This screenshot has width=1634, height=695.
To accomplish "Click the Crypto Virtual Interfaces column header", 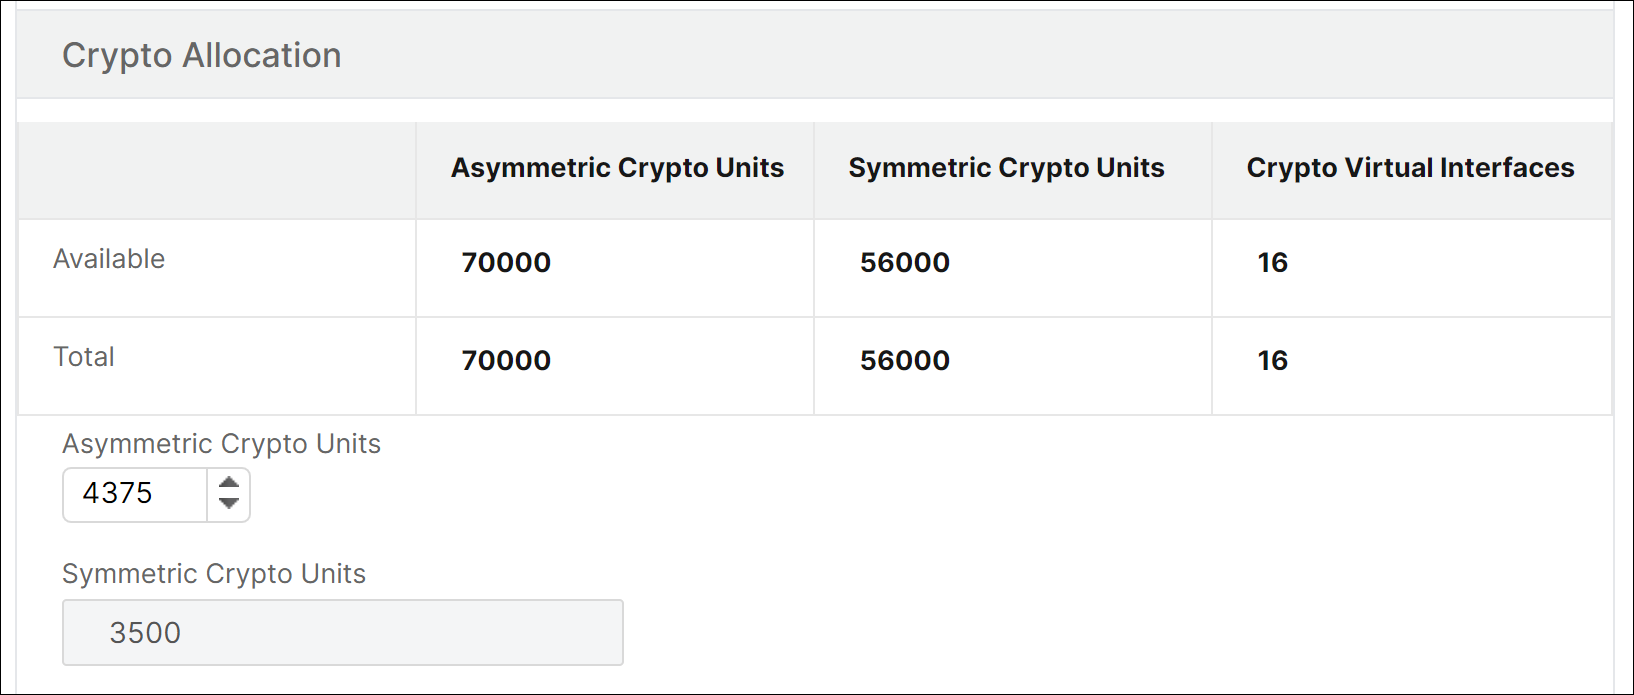I will pos(1410,168).
